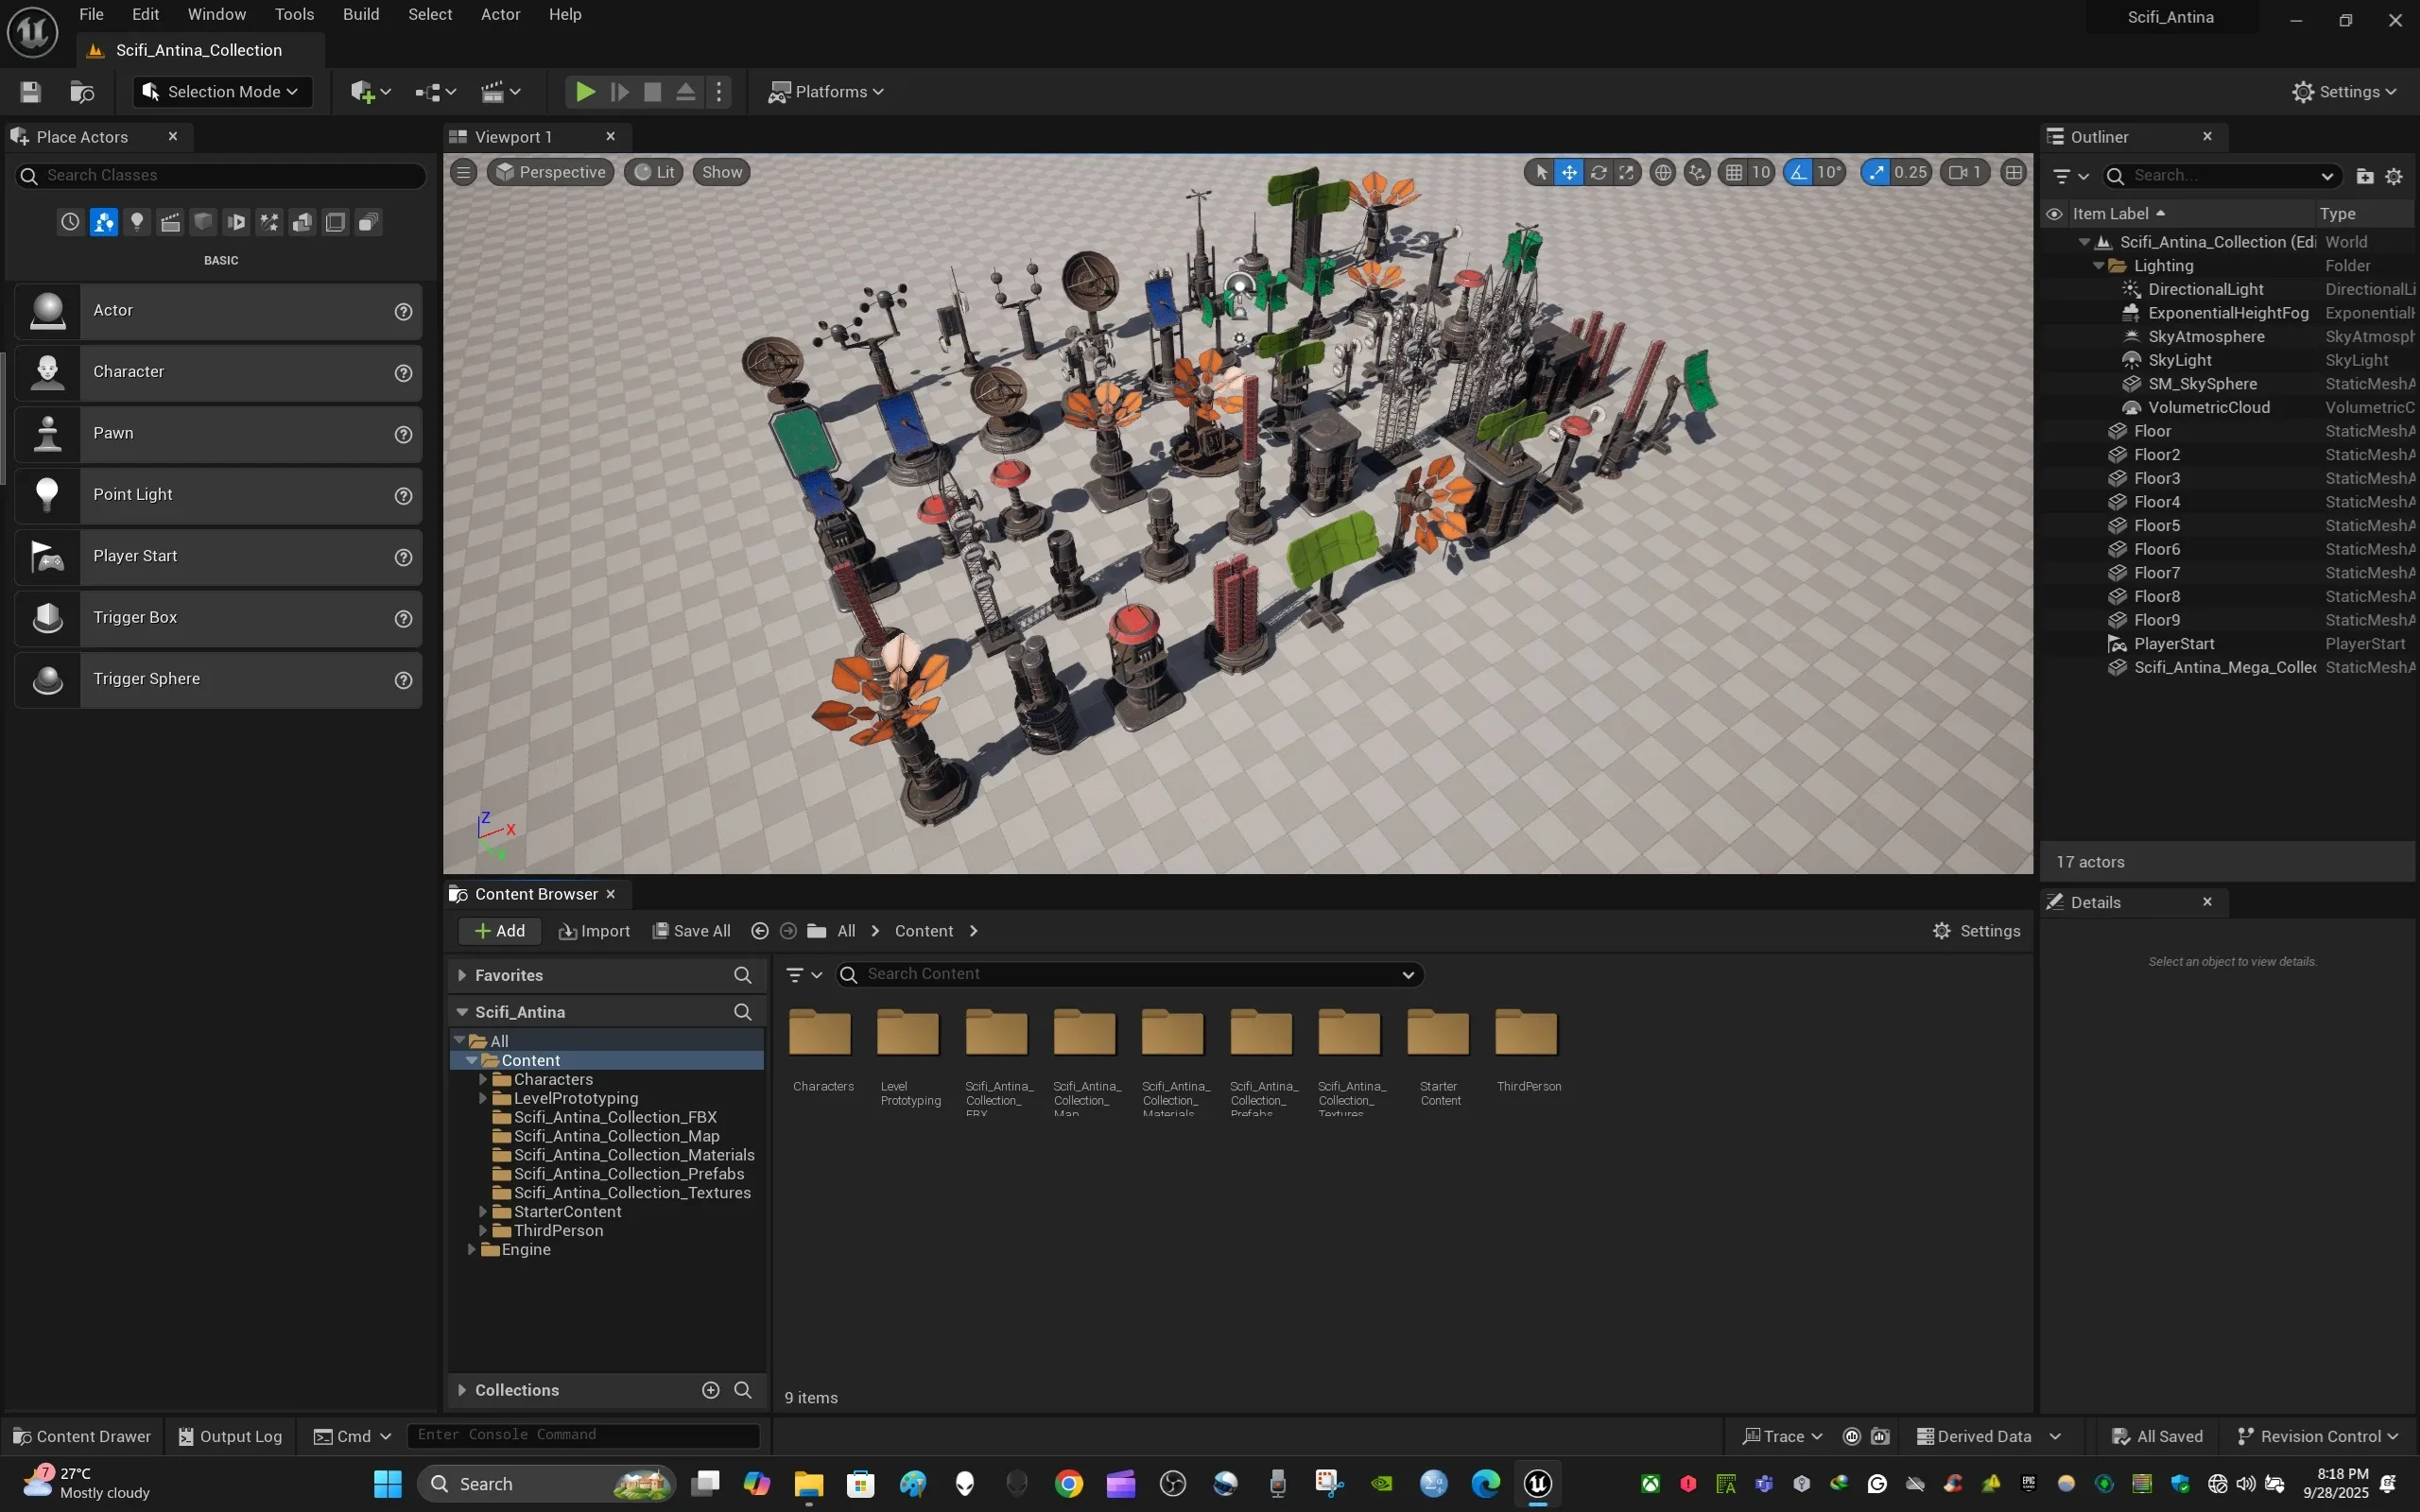Viewport: 2420px width, 1512px height.
Task: Select the scale transform tool in viewport
Action: click(1627, 172)
